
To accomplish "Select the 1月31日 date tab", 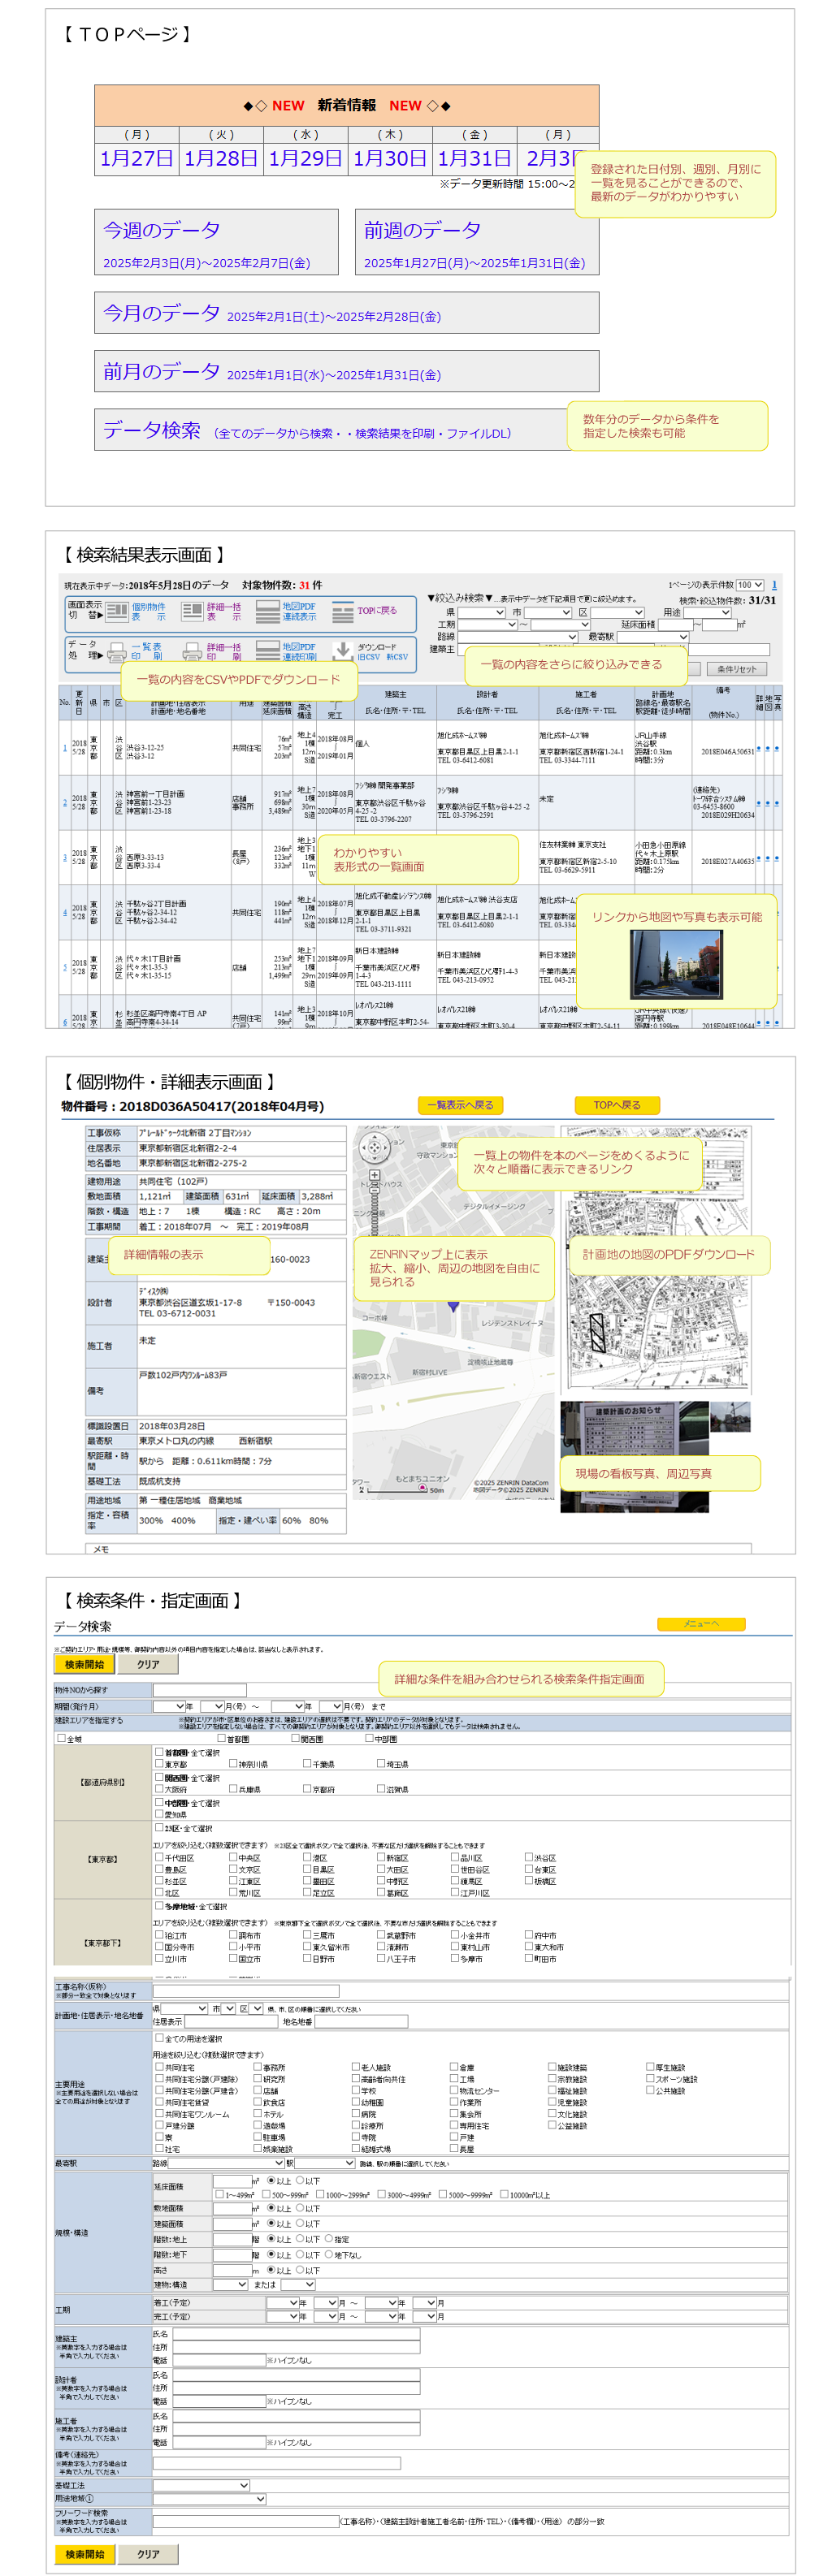I will 474,158.
